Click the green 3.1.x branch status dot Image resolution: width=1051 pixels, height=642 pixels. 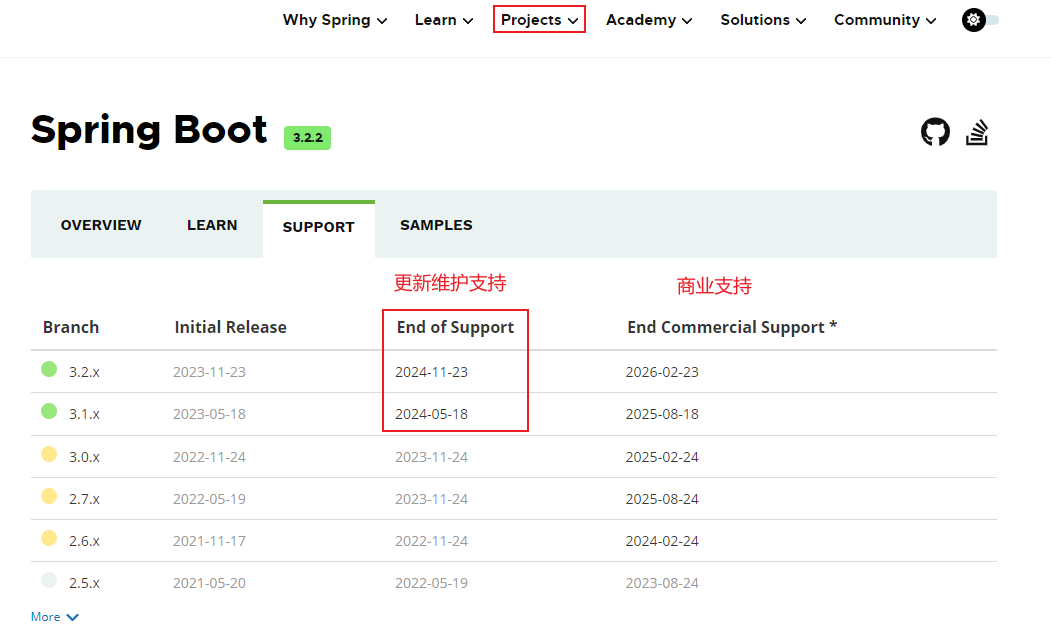[x=49, y=412]
